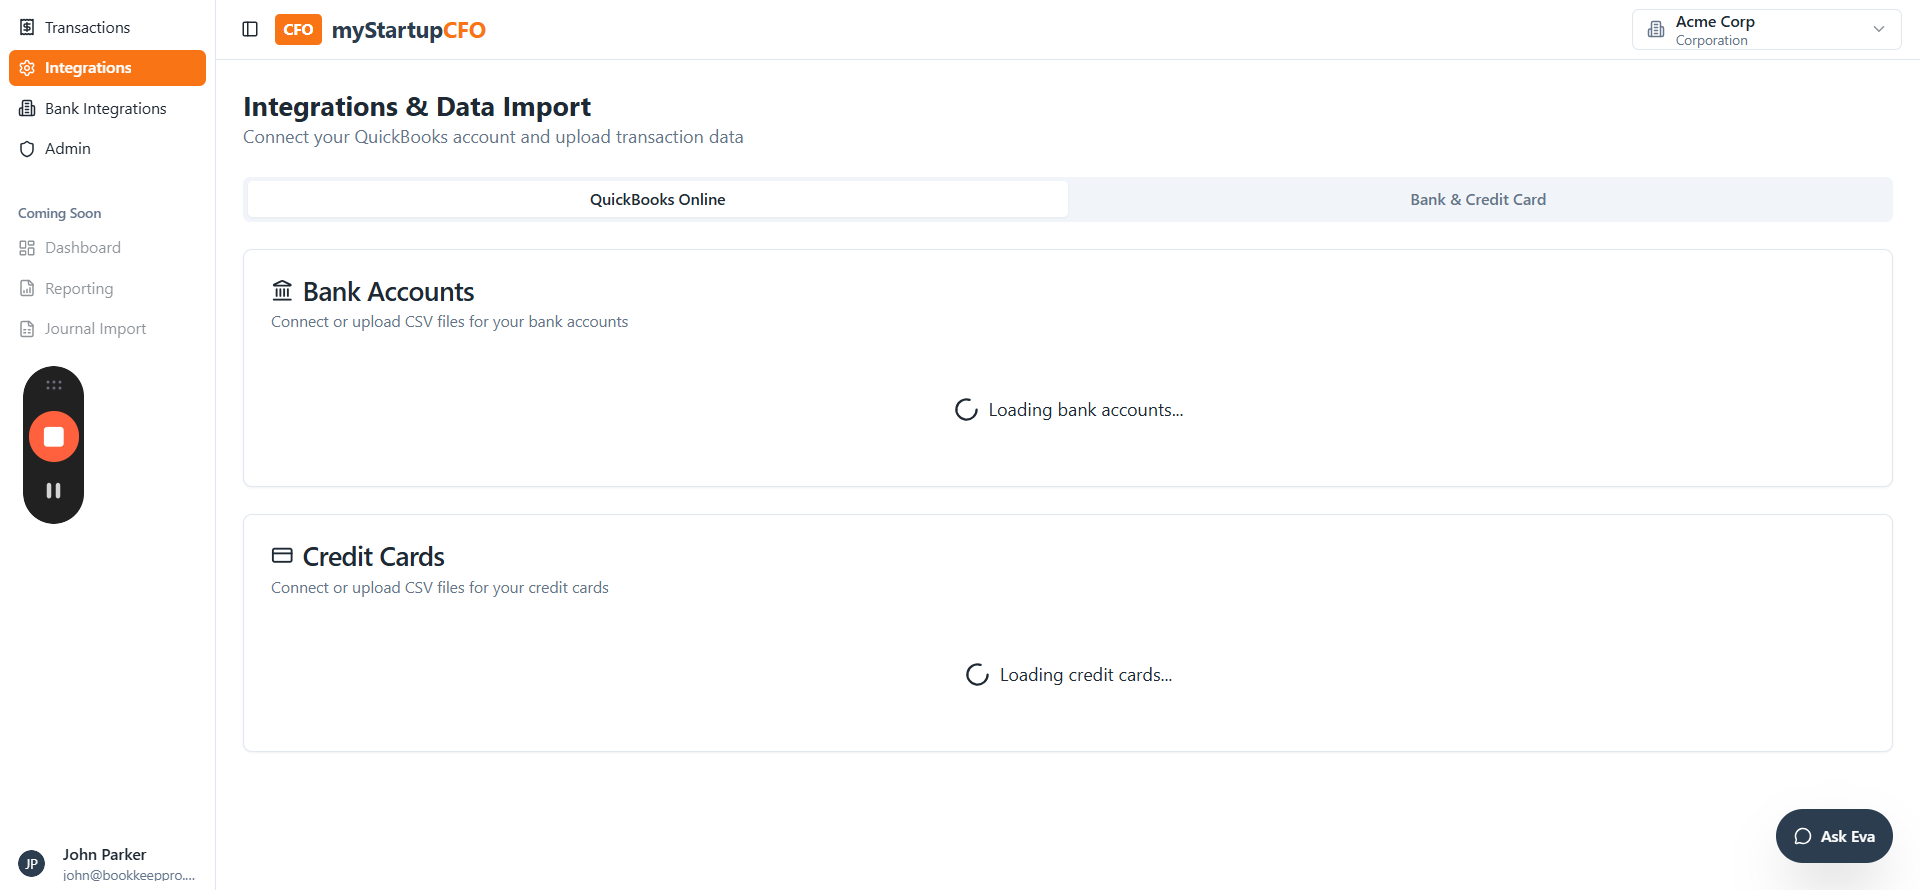Image resolution: width=1920 pixels, height=890 pixels.
Task: Click the JP user avatar
Action: tap(32, 864)
